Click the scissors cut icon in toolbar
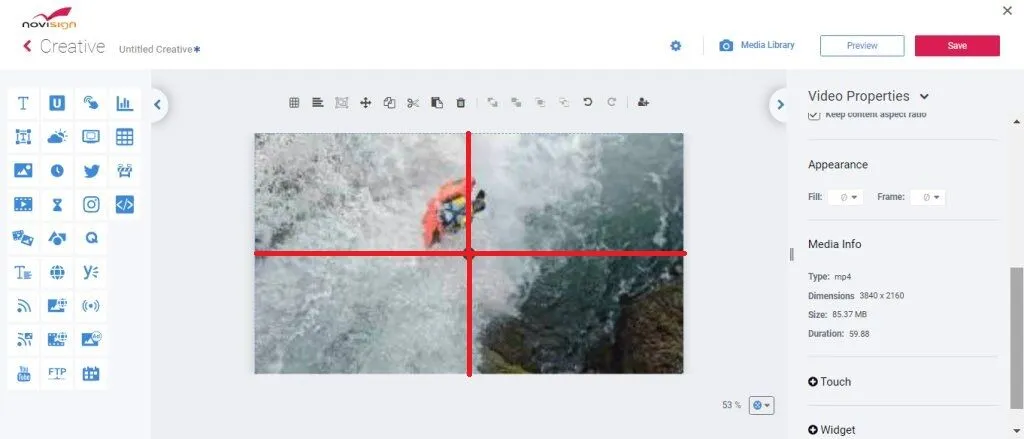This screenshot has width=1024, height=439. click(x=413, y=102)
